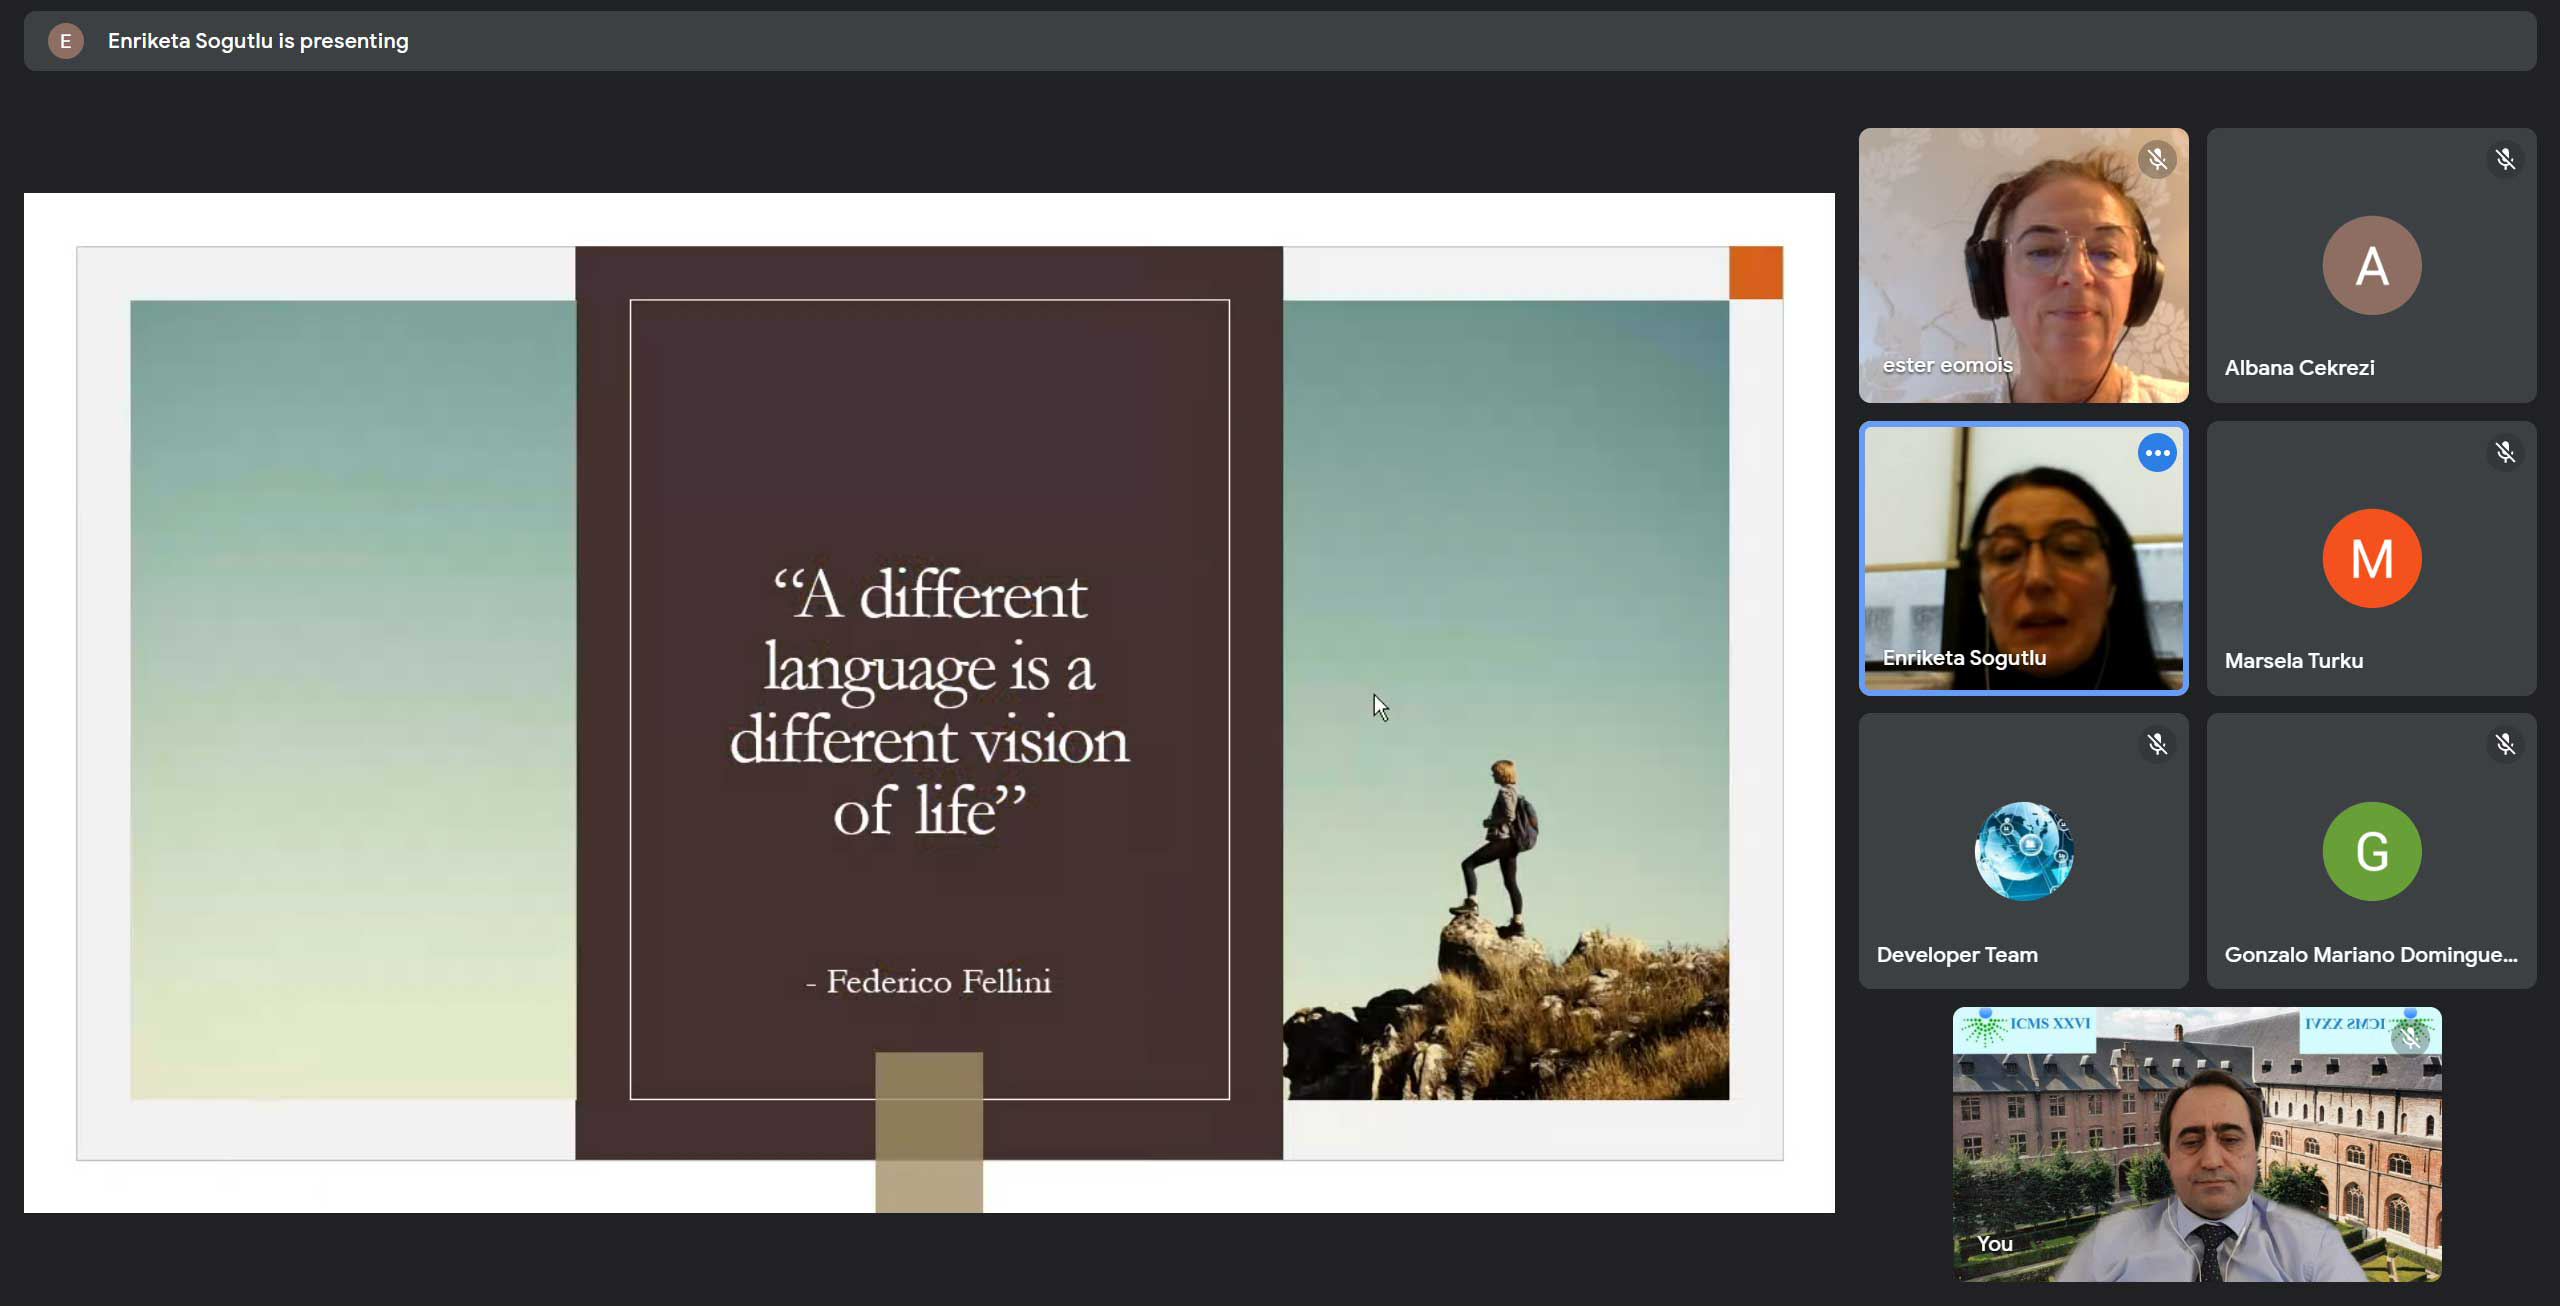
Task: Click muted mic icon on Developer Team tile
Action: (x=2157, y=745)
